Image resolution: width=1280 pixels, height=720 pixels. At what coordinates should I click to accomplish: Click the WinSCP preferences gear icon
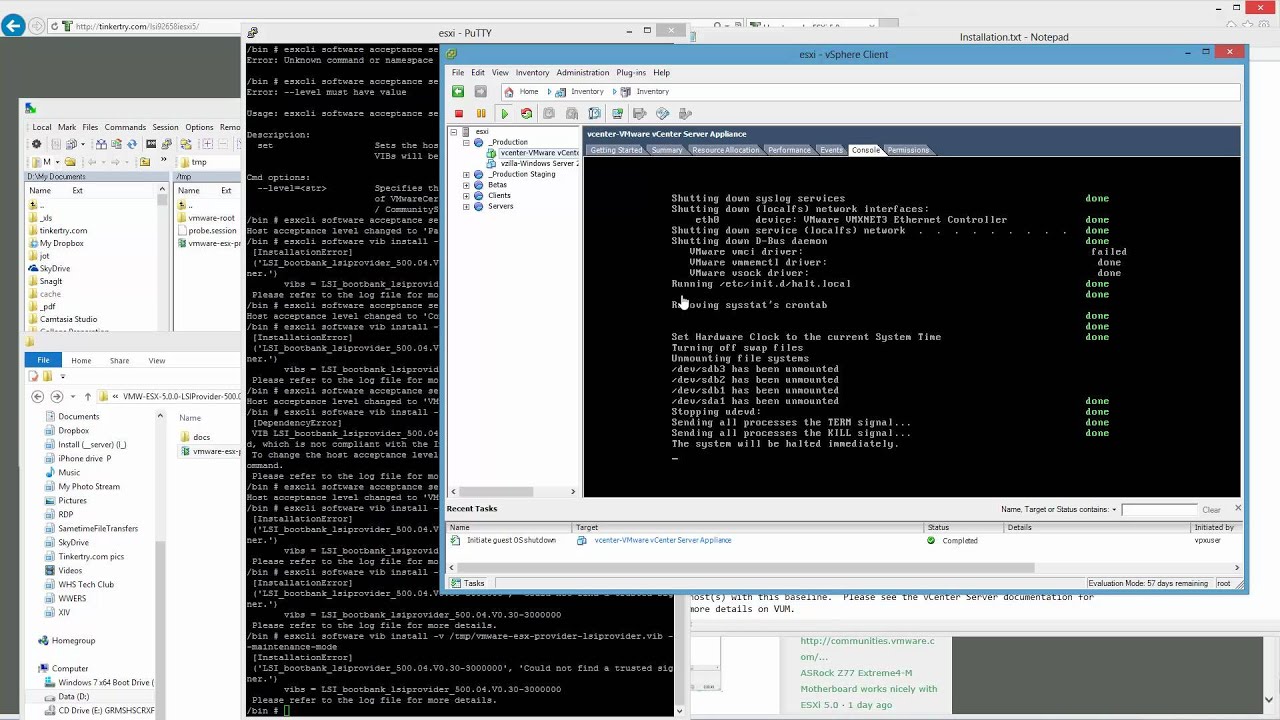tap(37, 144)
